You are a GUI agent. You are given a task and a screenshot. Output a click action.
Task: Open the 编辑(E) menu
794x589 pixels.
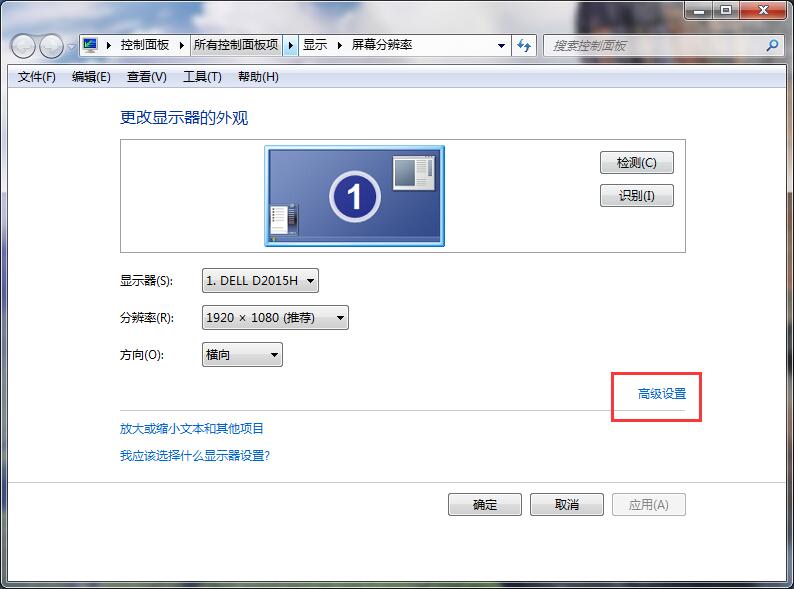91,77
